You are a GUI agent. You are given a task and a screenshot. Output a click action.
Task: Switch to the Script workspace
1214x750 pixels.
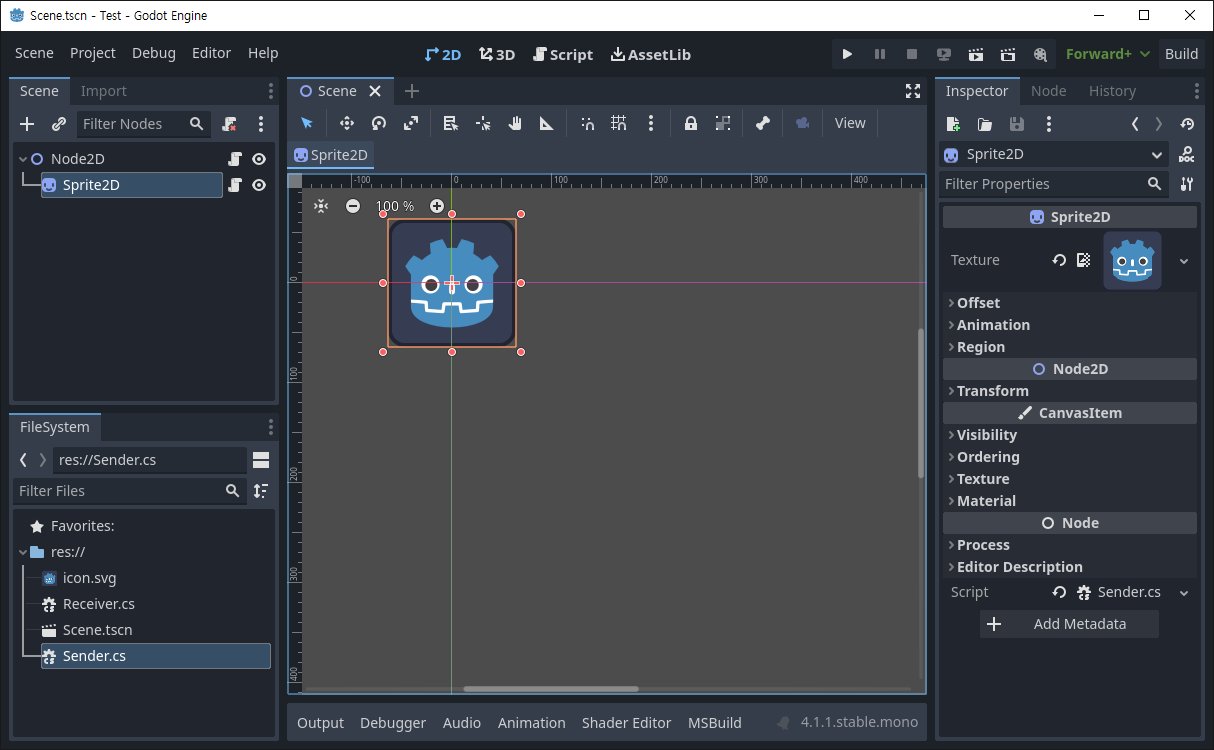coord(562,54)
